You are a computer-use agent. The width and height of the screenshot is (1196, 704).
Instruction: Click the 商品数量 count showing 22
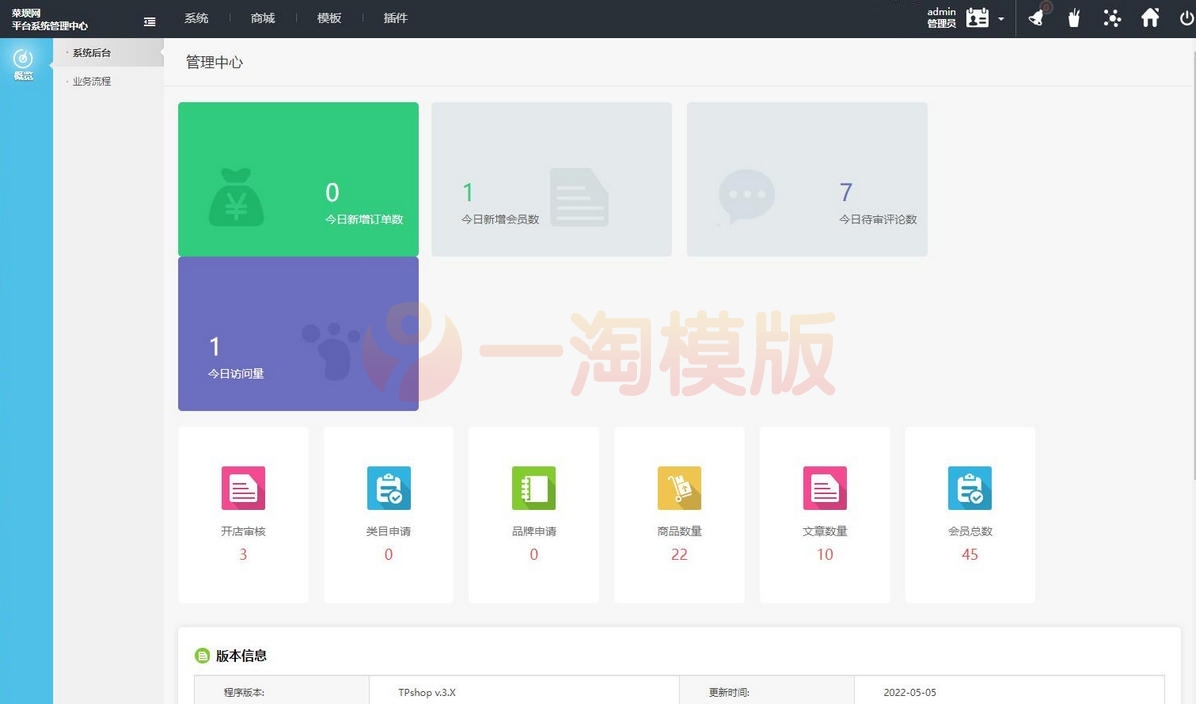(679, 554)
